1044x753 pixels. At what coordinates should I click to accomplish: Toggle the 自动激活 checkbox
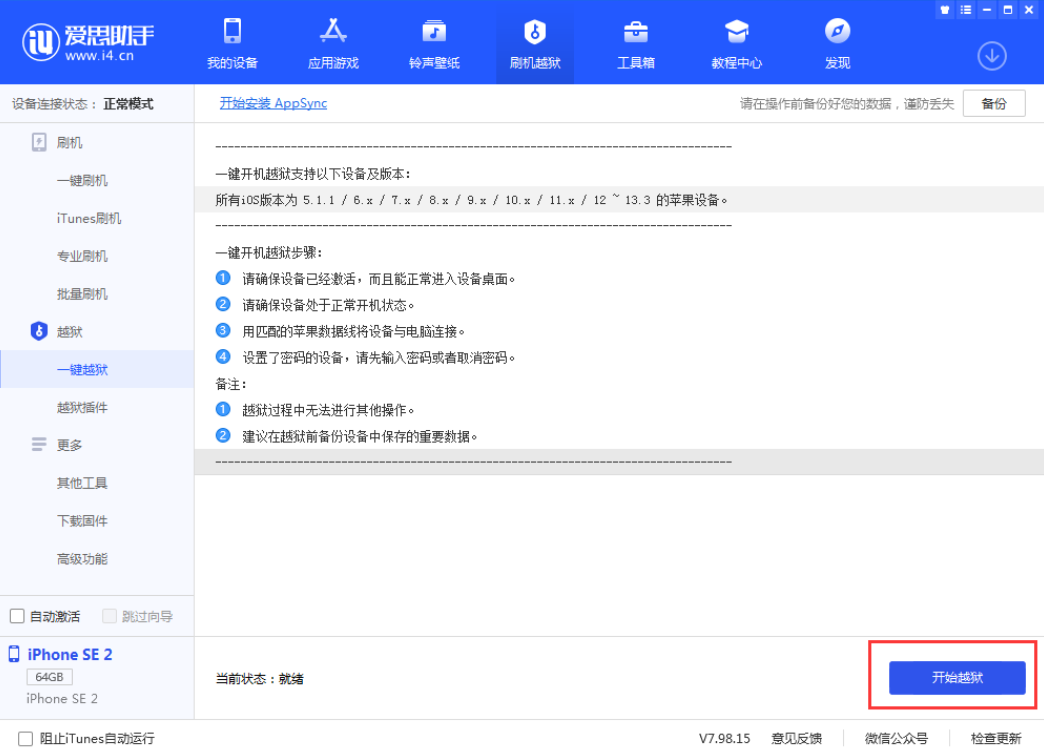point(17,616)
